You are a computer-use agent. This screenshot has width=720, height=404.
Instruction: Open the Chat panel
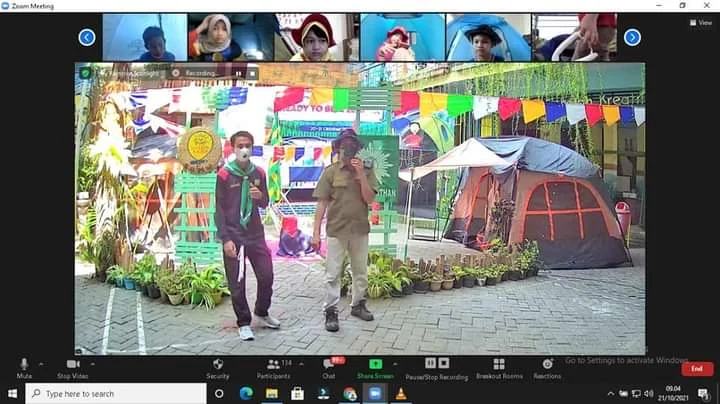tap(329, 368)
